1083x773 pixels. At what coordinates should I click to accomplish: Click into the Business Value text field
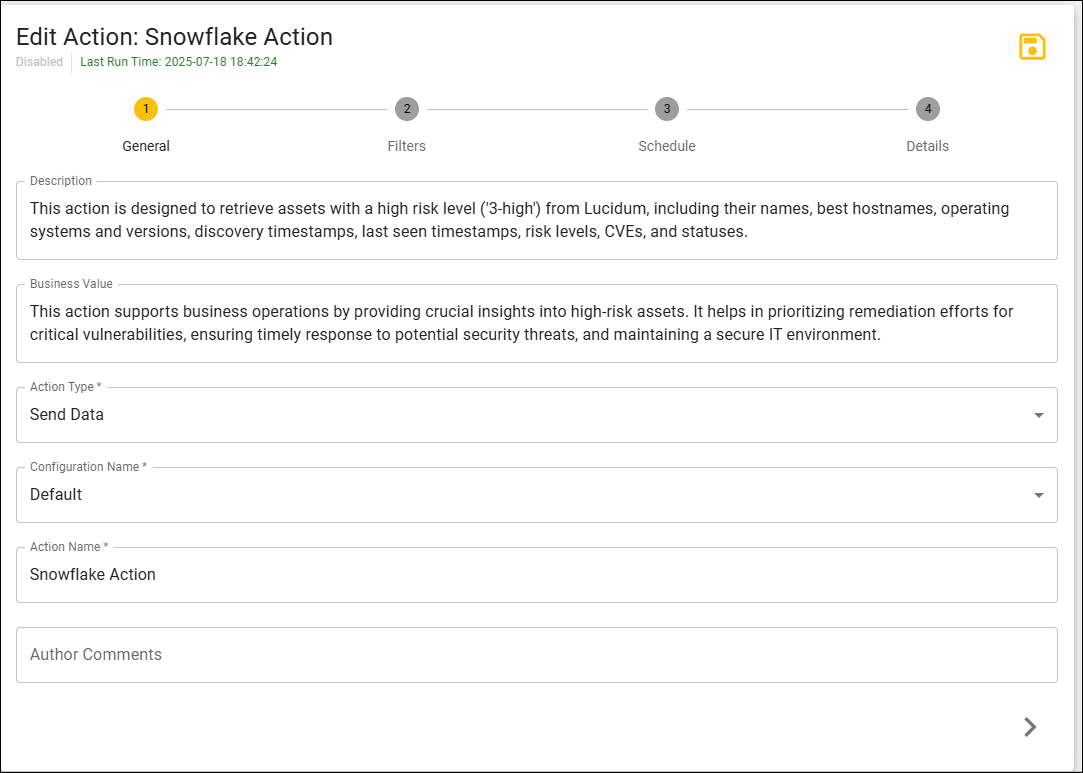click(x=537, y=323)
